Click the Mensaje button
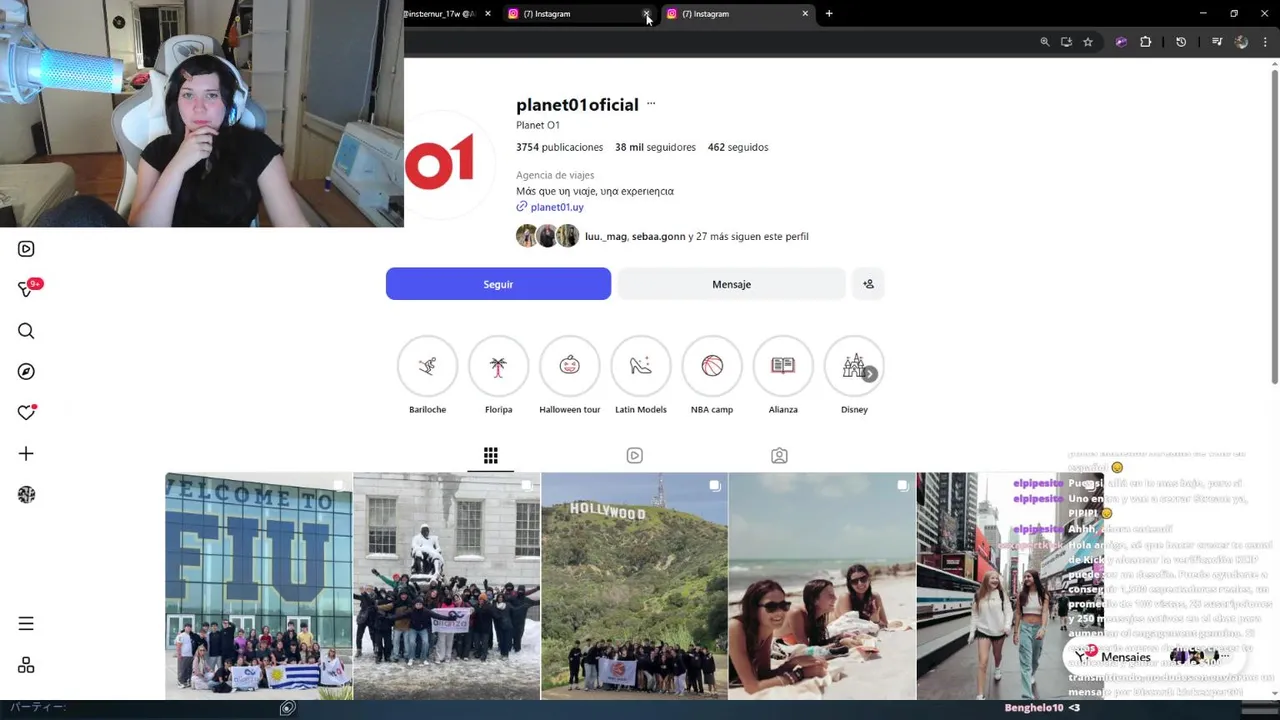The image size is (1280, 720). point(731,284)
